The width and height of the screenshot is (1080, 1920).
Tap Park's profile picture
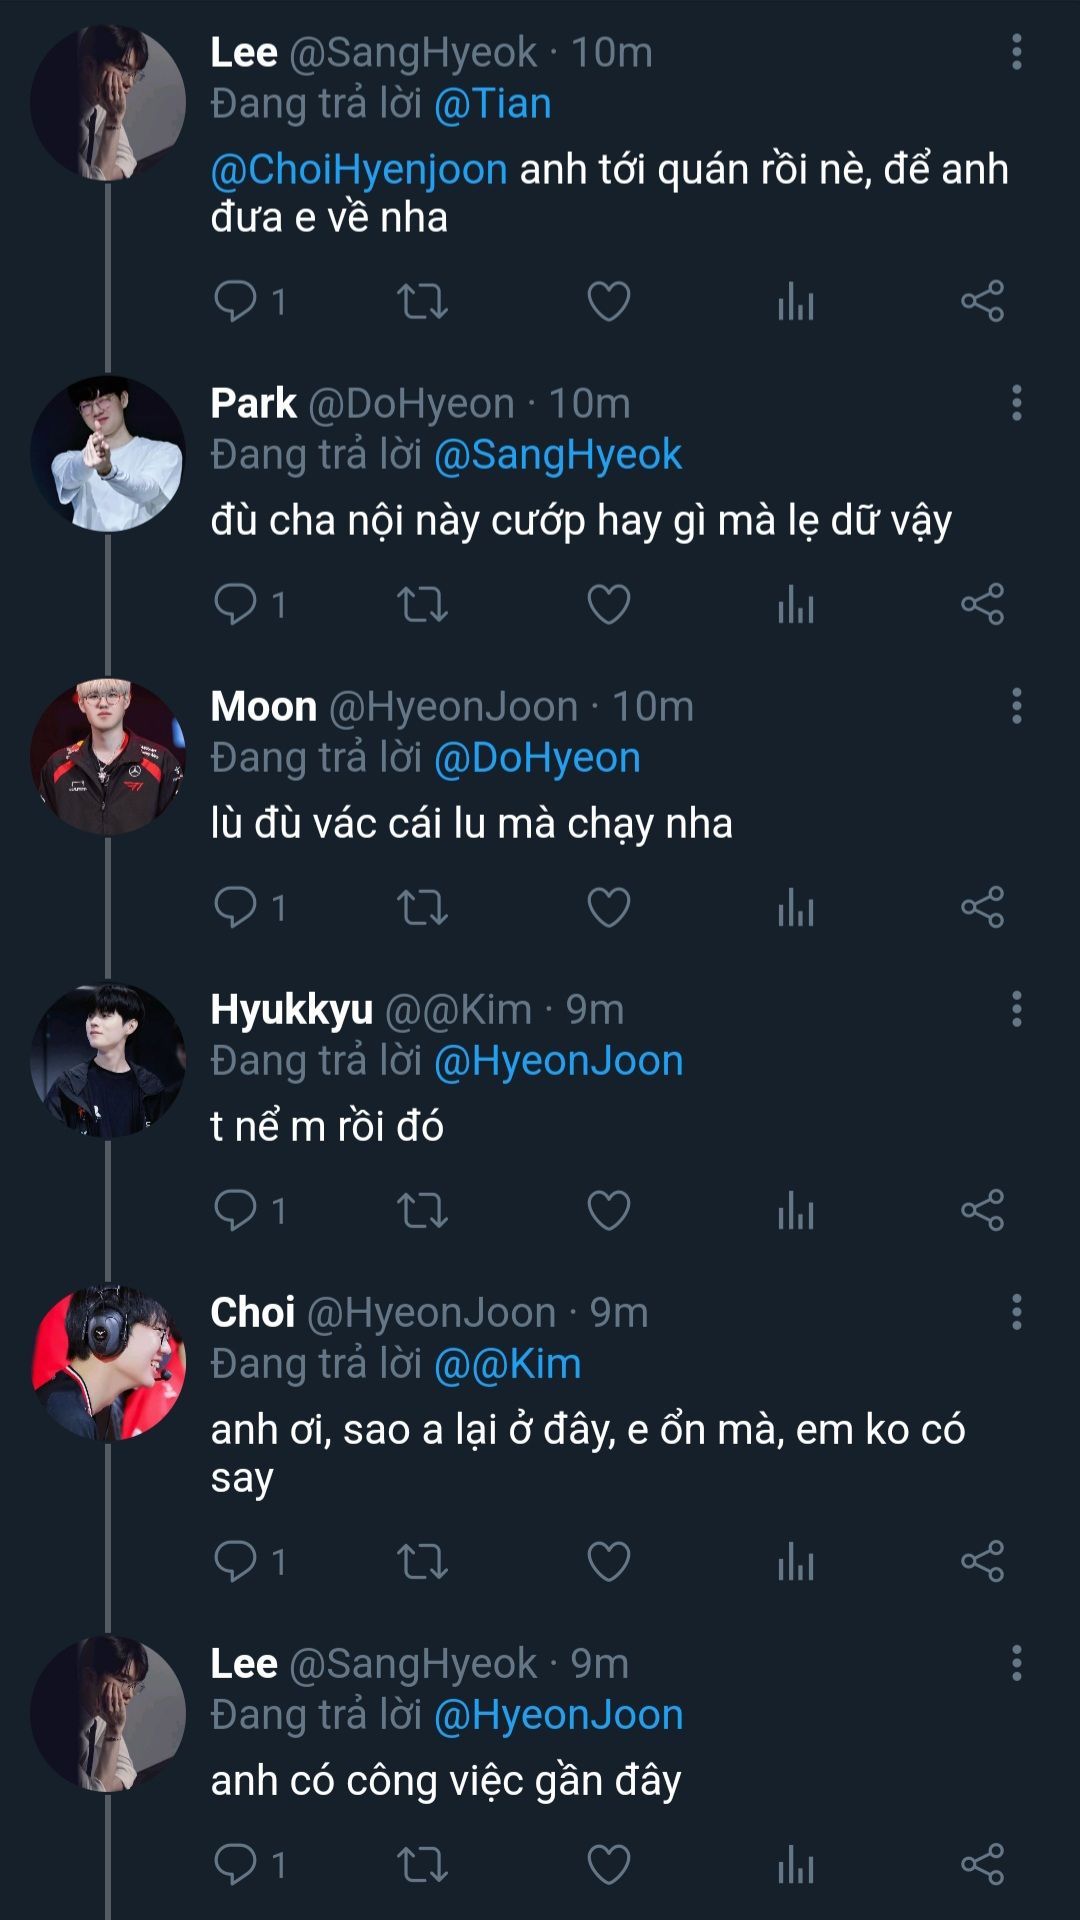click(108, 454)
